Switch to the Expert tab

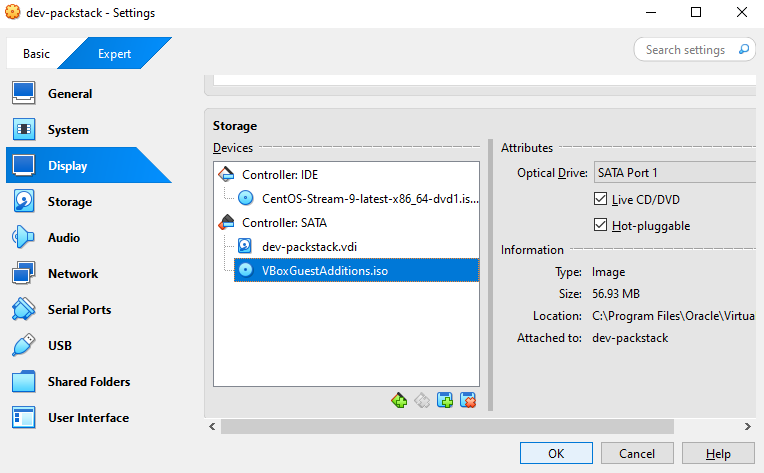(114, 54)
